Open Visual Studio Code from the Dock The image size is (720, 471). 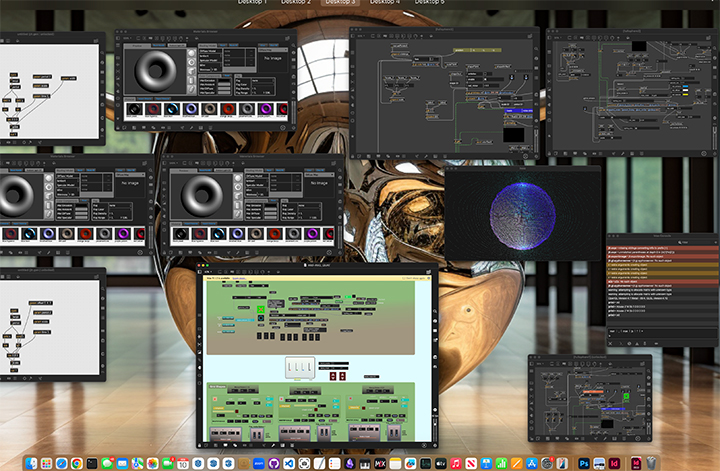290,463
